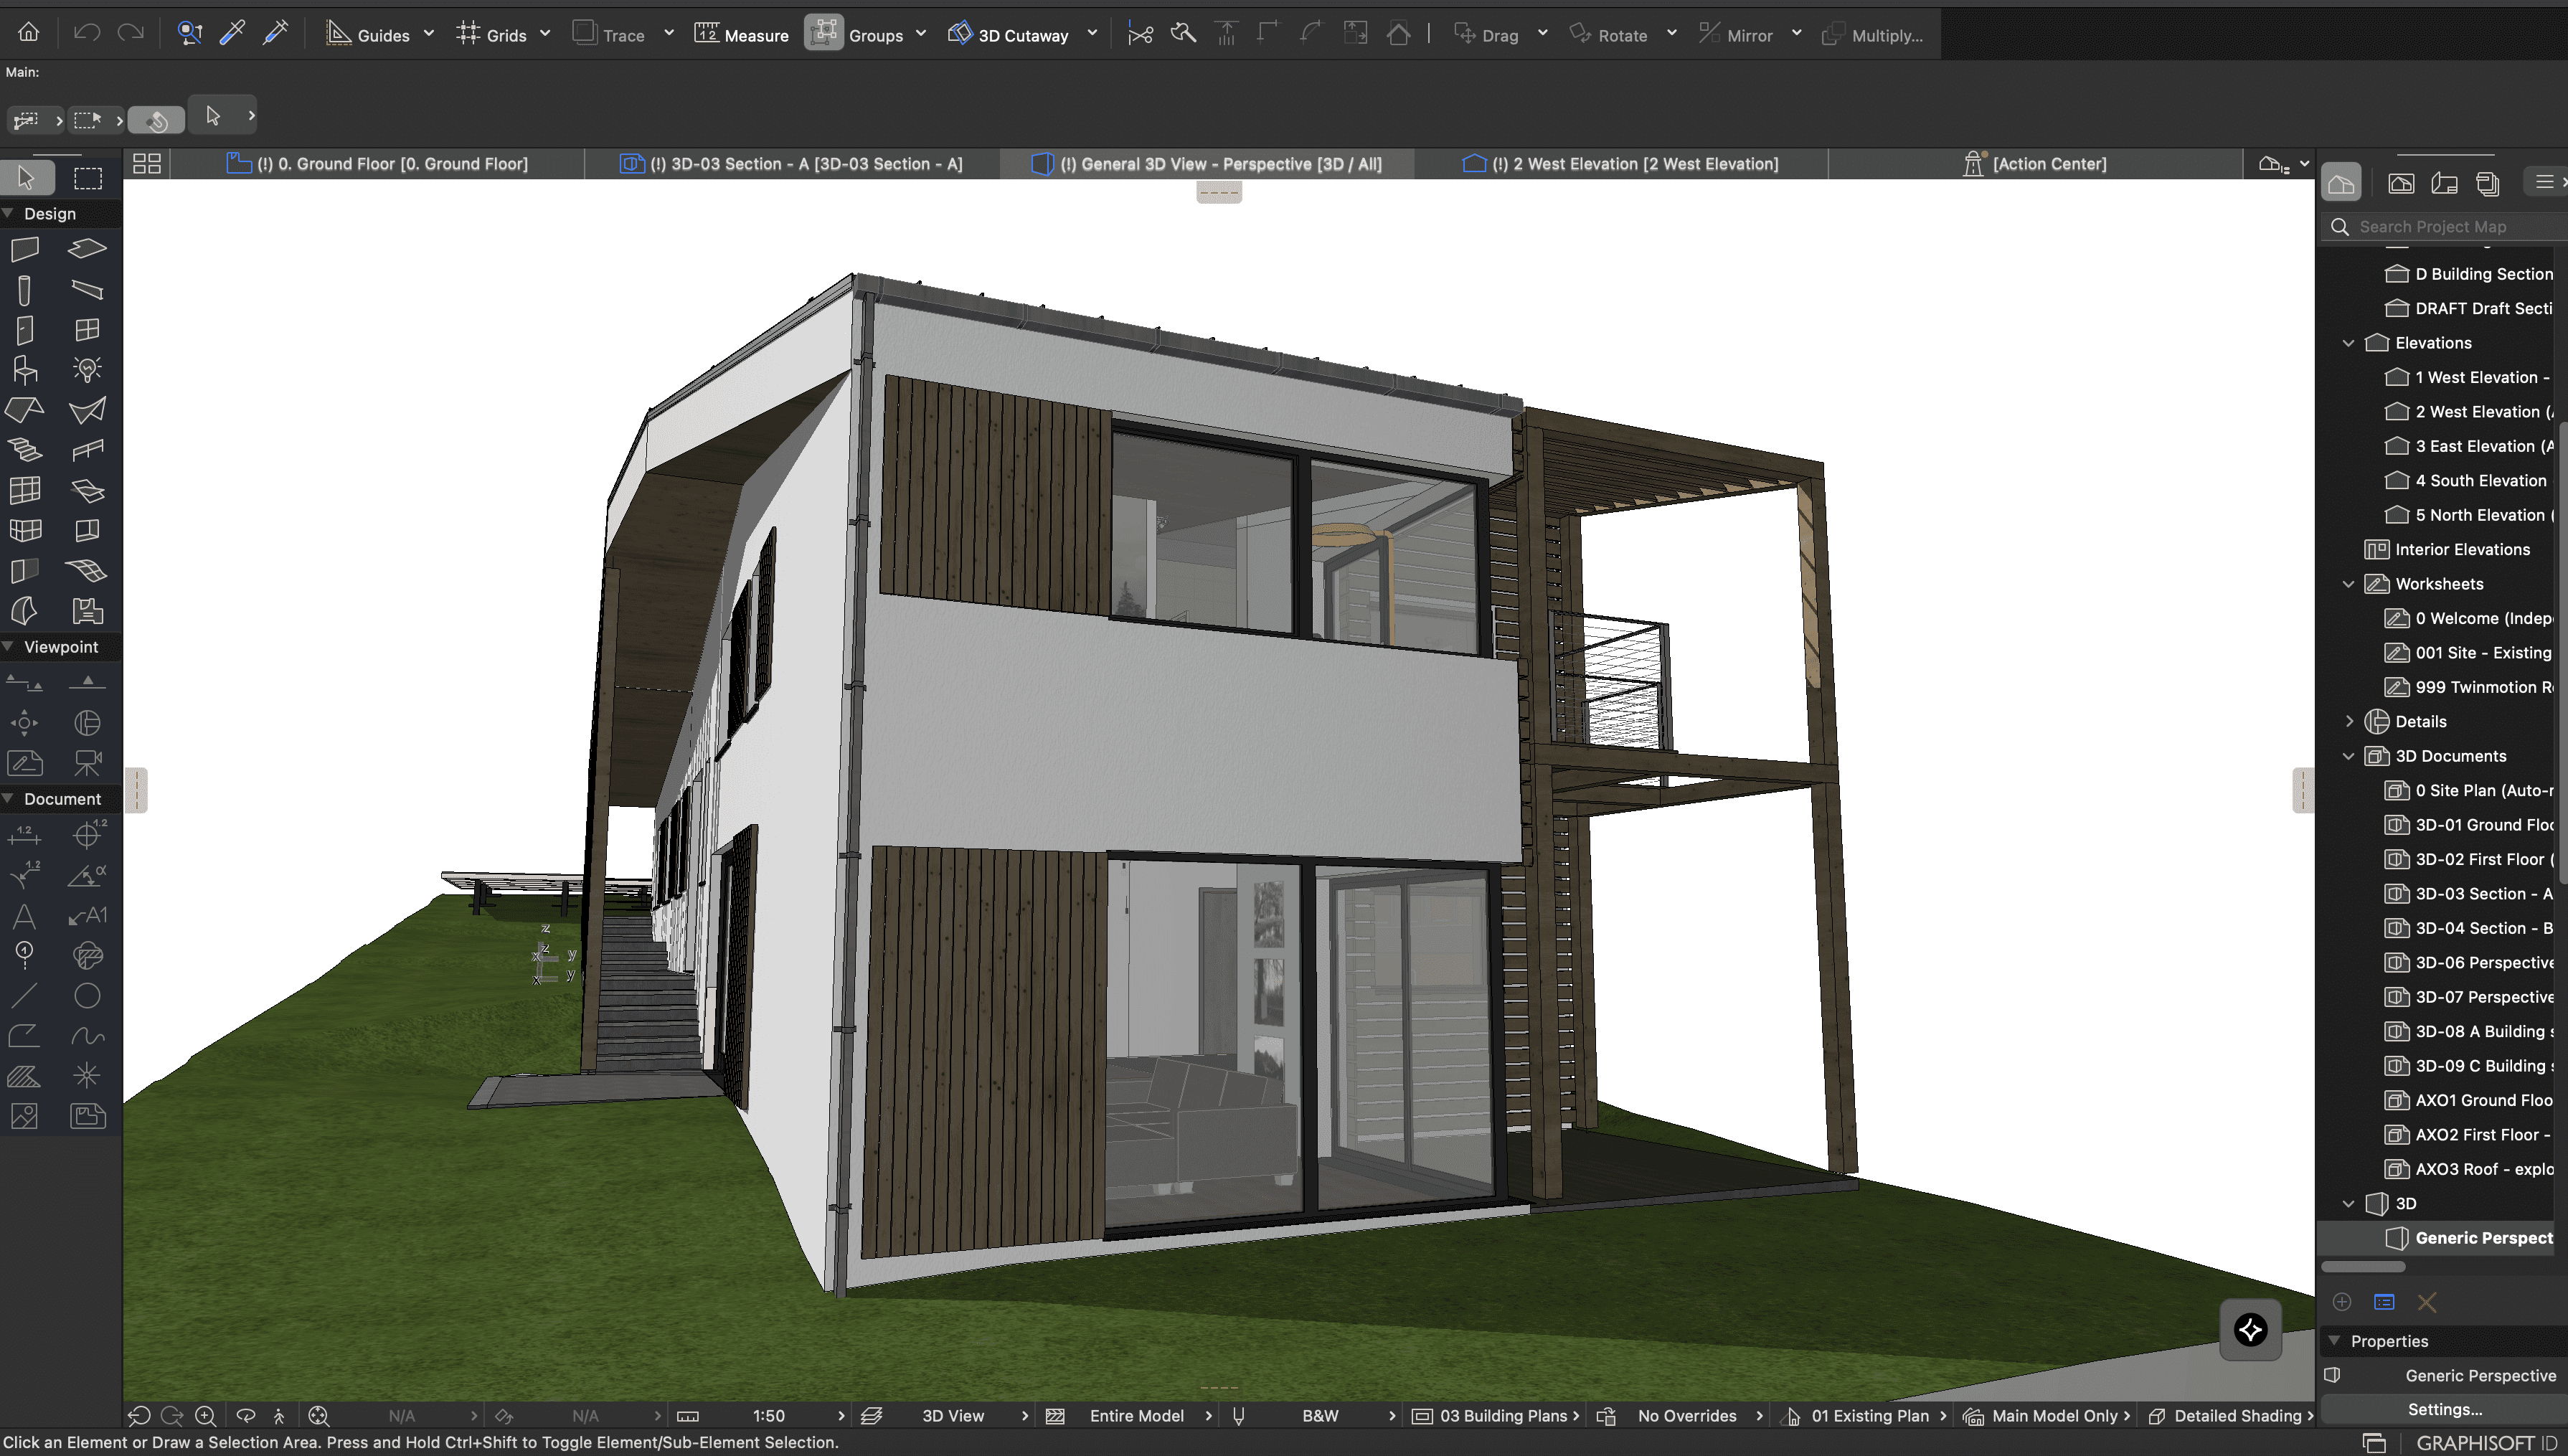Toggle the 3D Cutaway button
2568x1456 pixels.
(x=1009, y=35)
